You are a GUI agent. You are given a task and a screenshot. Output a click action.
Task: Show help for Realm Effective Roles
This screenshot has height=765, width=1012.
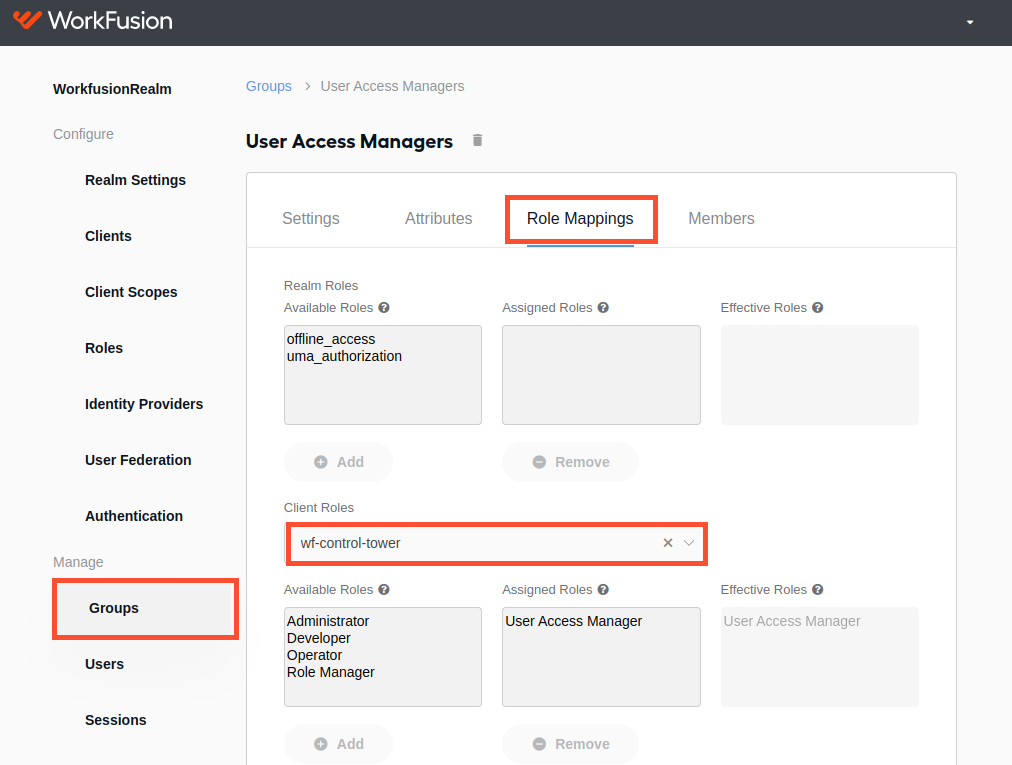[x=818, y=307]
